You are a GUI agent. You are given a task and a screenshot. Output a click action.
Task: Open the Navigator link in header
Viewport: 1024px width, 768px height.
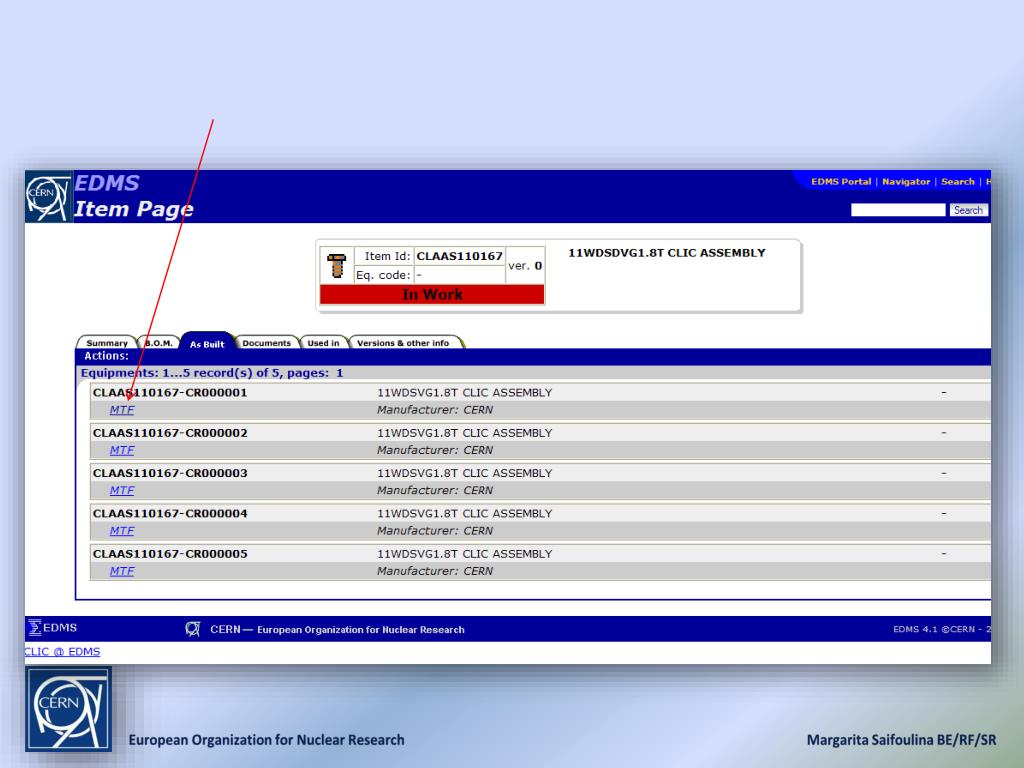[906, 182]
